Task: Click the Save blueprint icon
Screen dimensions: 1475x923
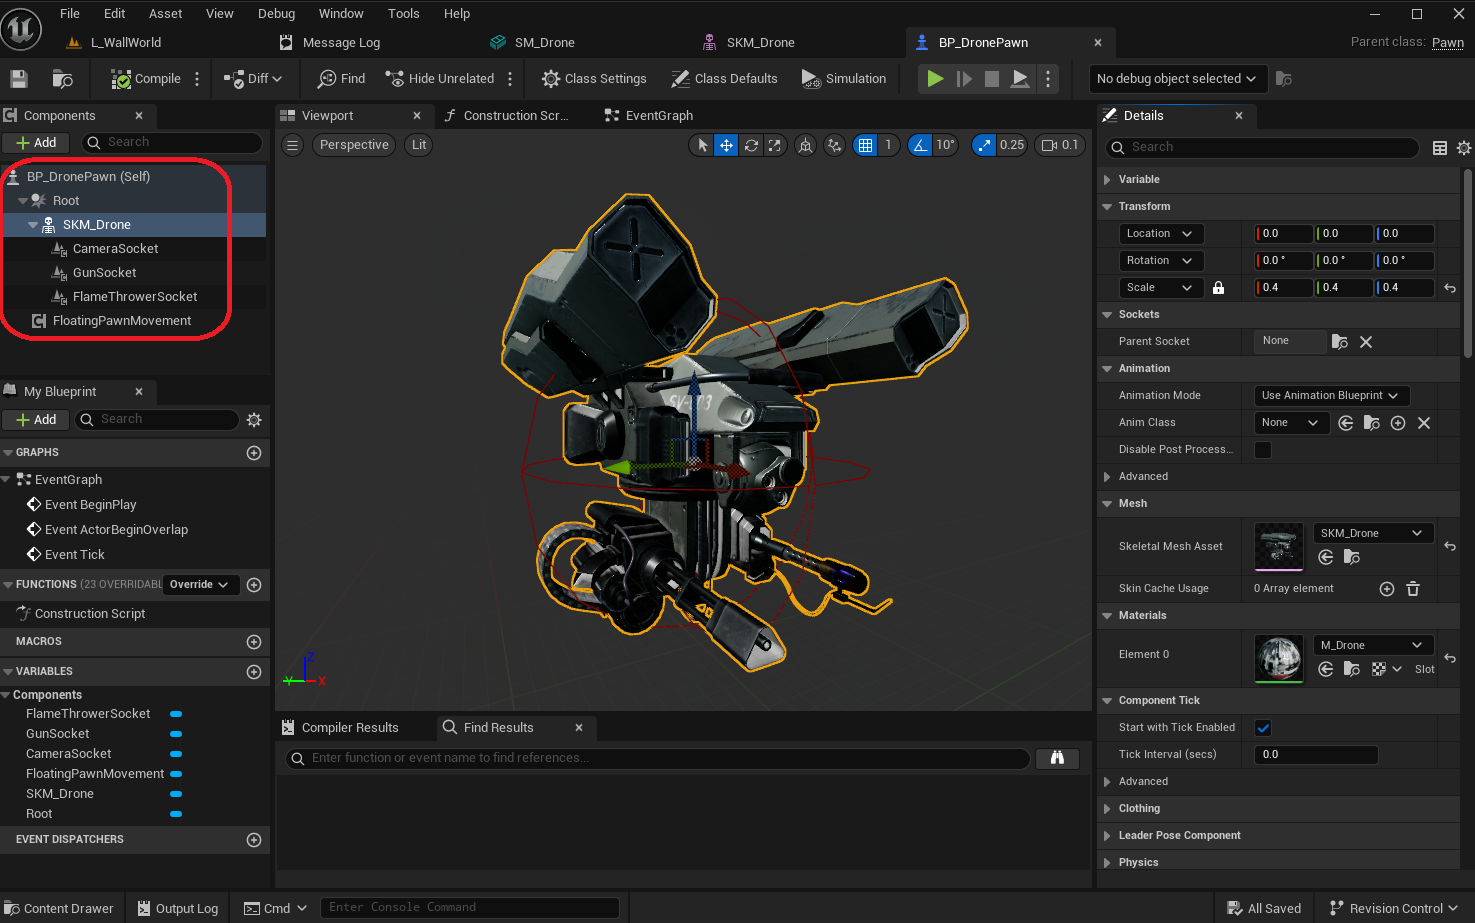Action: (x=18, y=79)
